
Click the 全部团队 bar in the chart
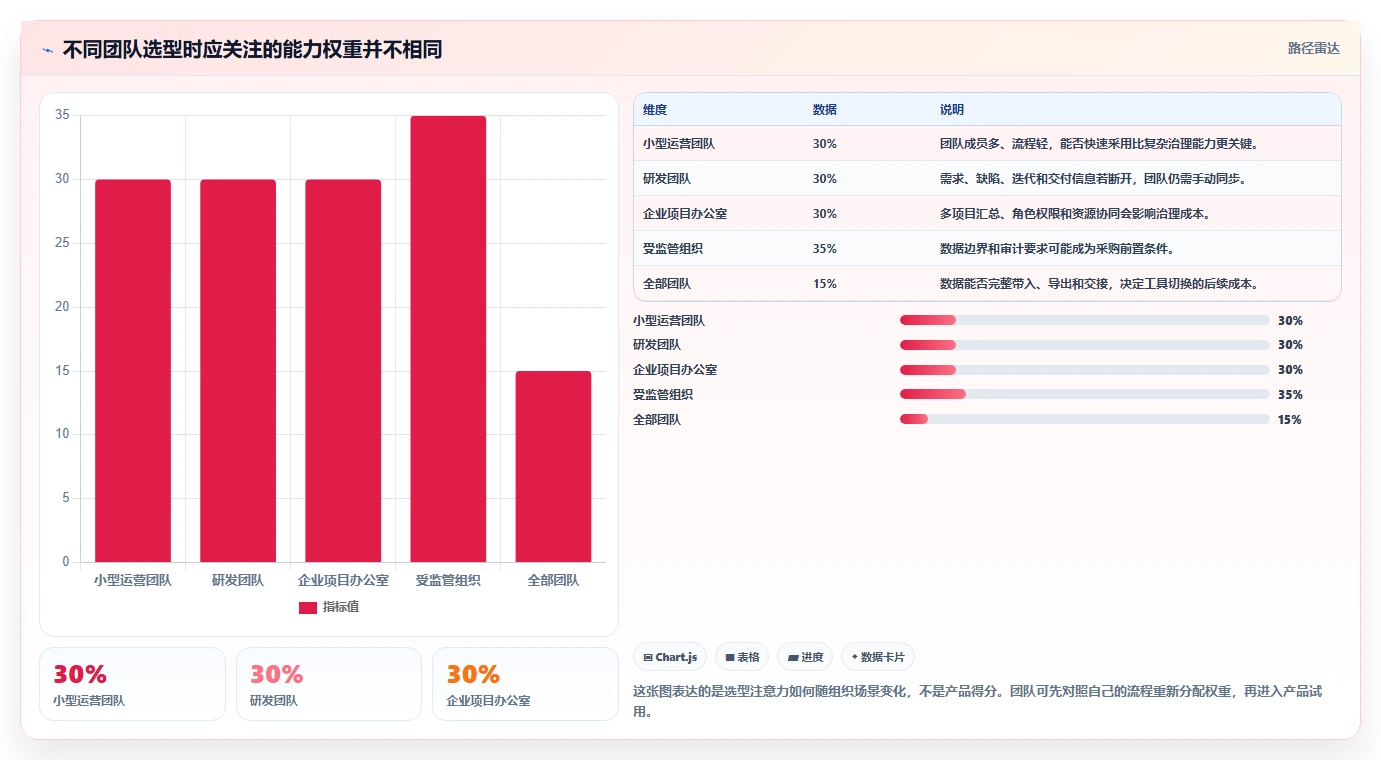click(x=553, y=467)
